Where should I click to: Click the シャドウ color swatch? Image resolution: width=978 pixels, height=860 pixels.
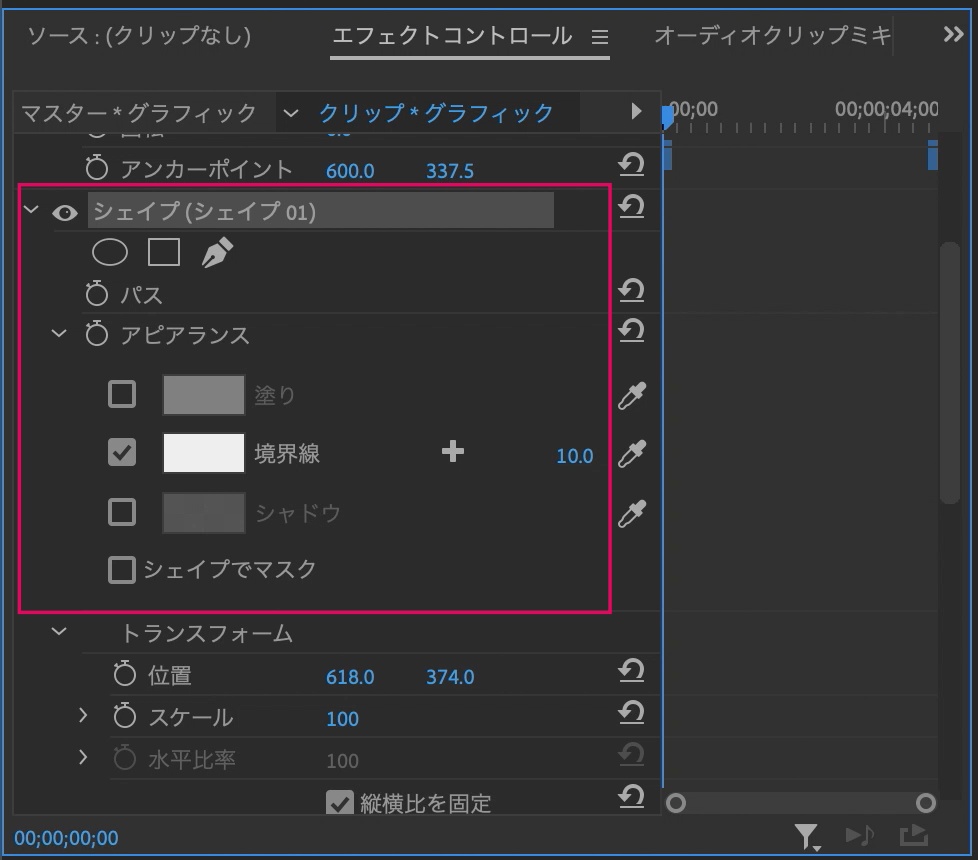tap(204, 513)
